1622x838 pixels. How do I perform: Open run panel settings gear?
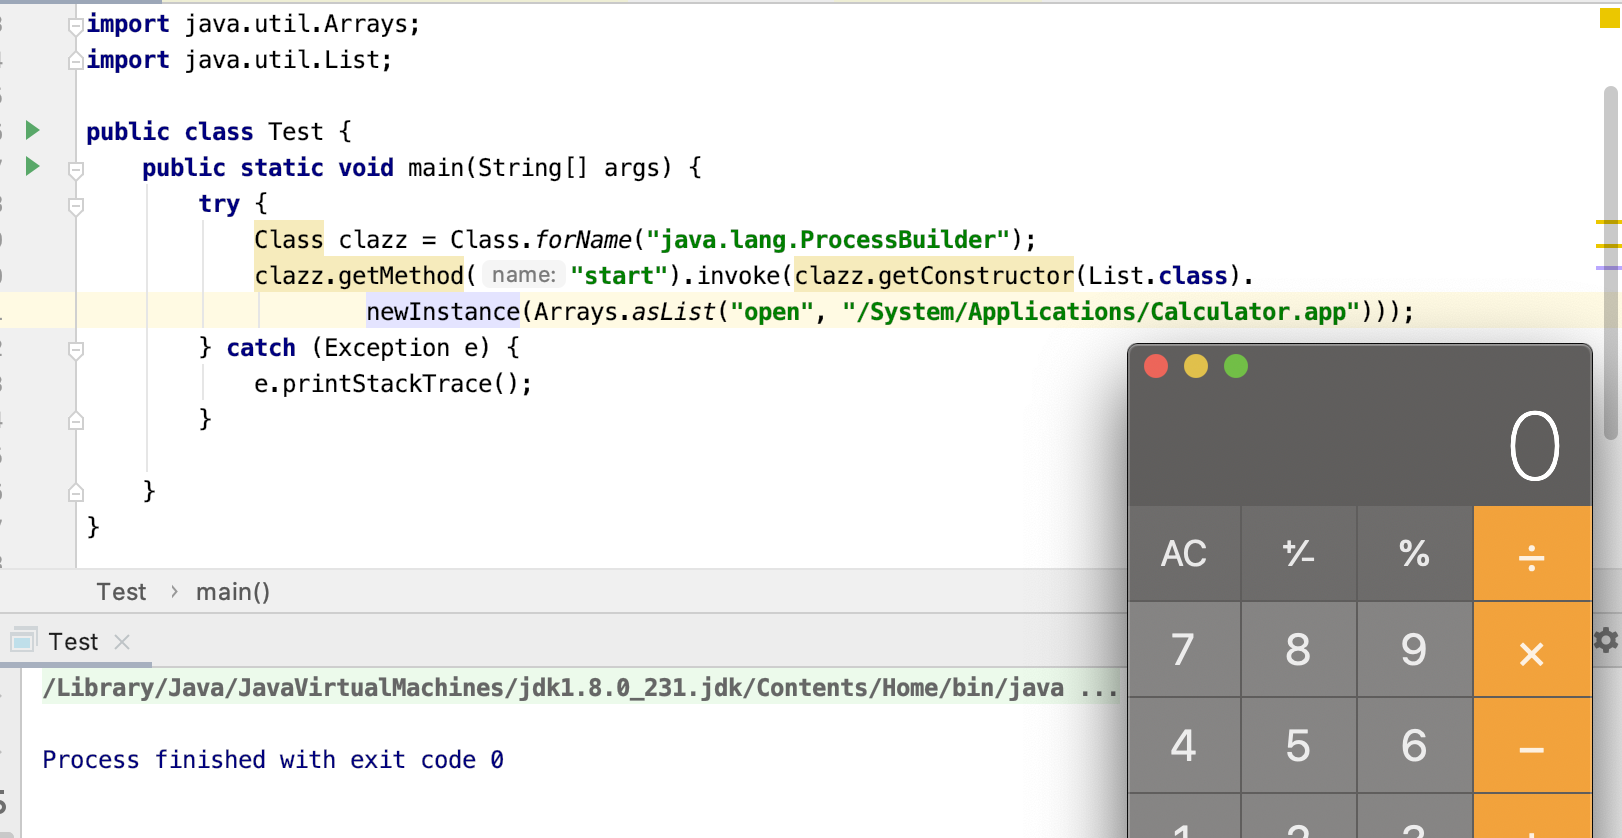(x=1605, y=640)
